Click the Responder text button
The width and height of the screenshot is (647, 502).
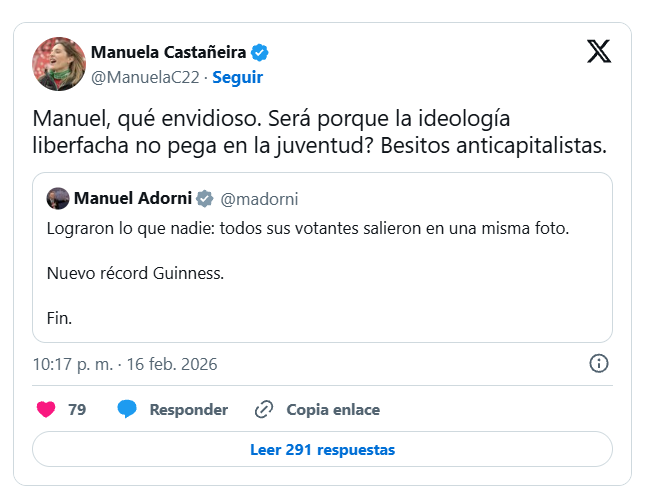coord(188,410)
